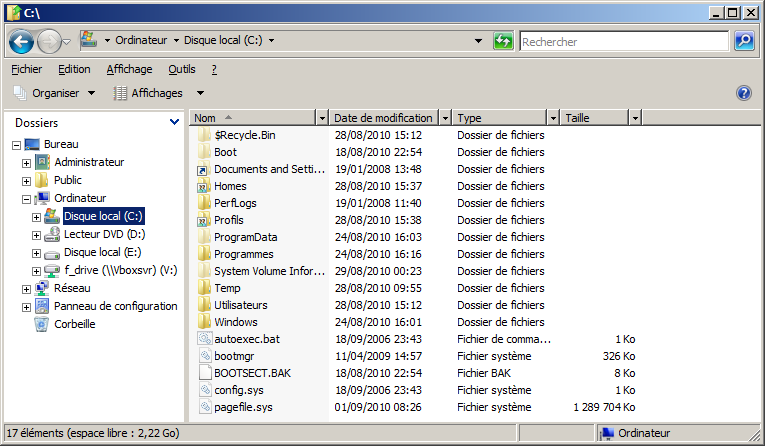Open the Outils menu
Viewport: 765px width, 446px height.
click(x=181, y=69)
